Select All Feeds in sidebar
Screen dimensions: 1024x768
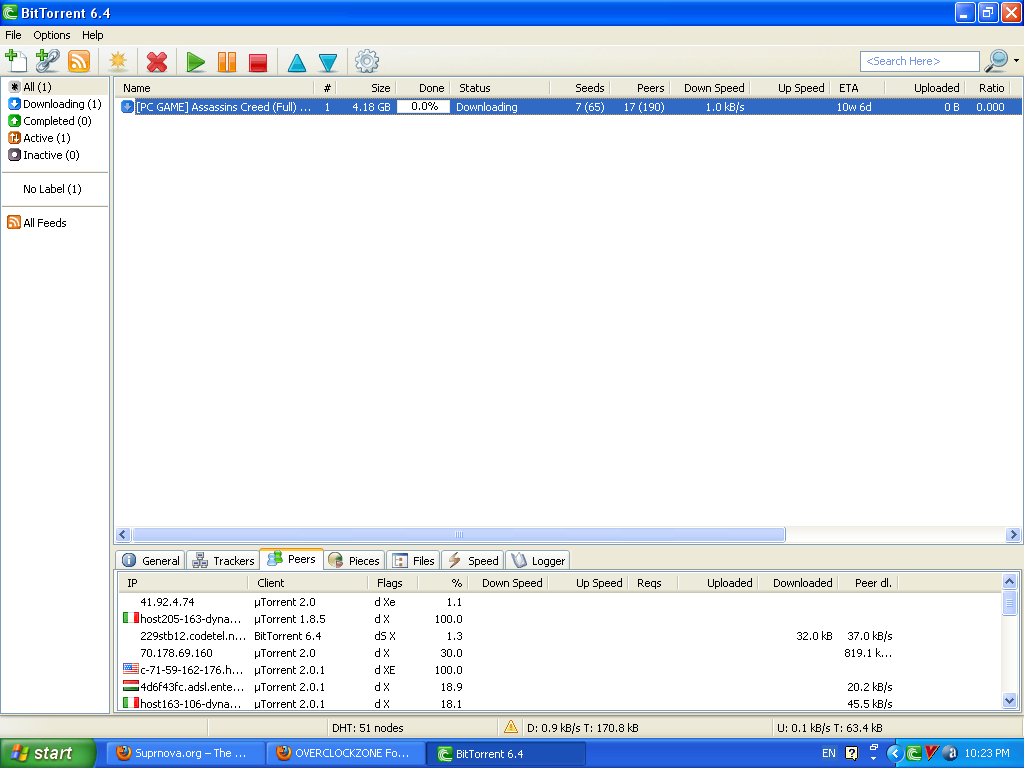[44, 223]
